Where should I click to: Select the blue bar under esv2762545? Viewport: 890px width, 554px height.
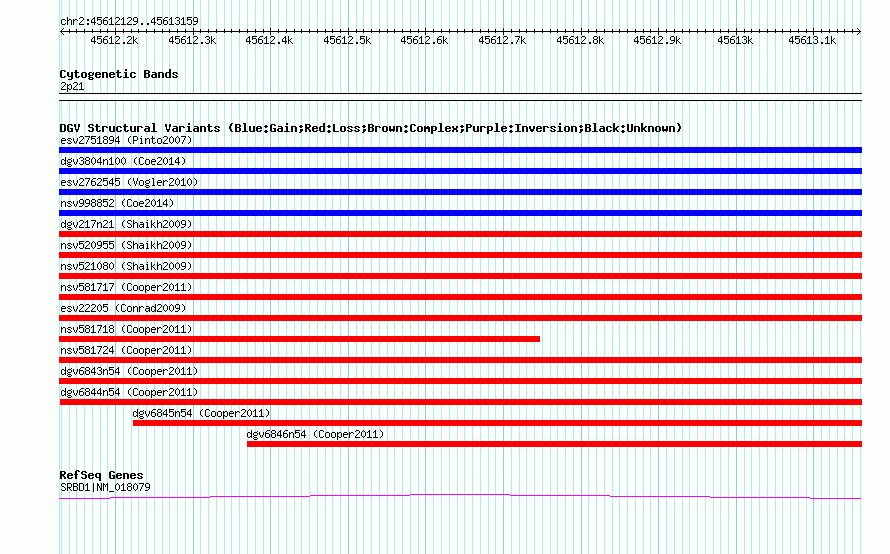tap(460, 192)
